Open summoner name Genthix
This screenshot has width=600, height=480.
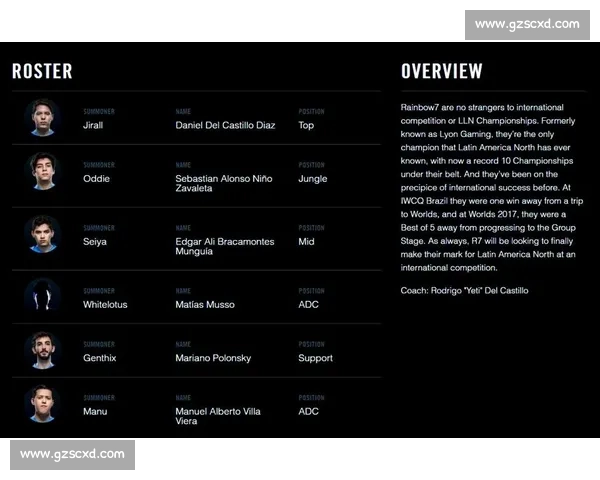click(x=99, y=358)
